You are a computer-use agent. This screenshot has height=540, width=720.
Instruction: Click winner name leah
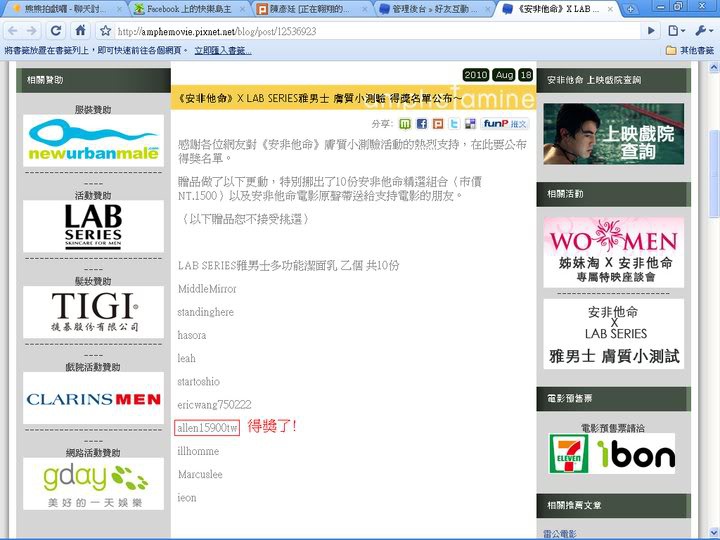tap(186, 358)
